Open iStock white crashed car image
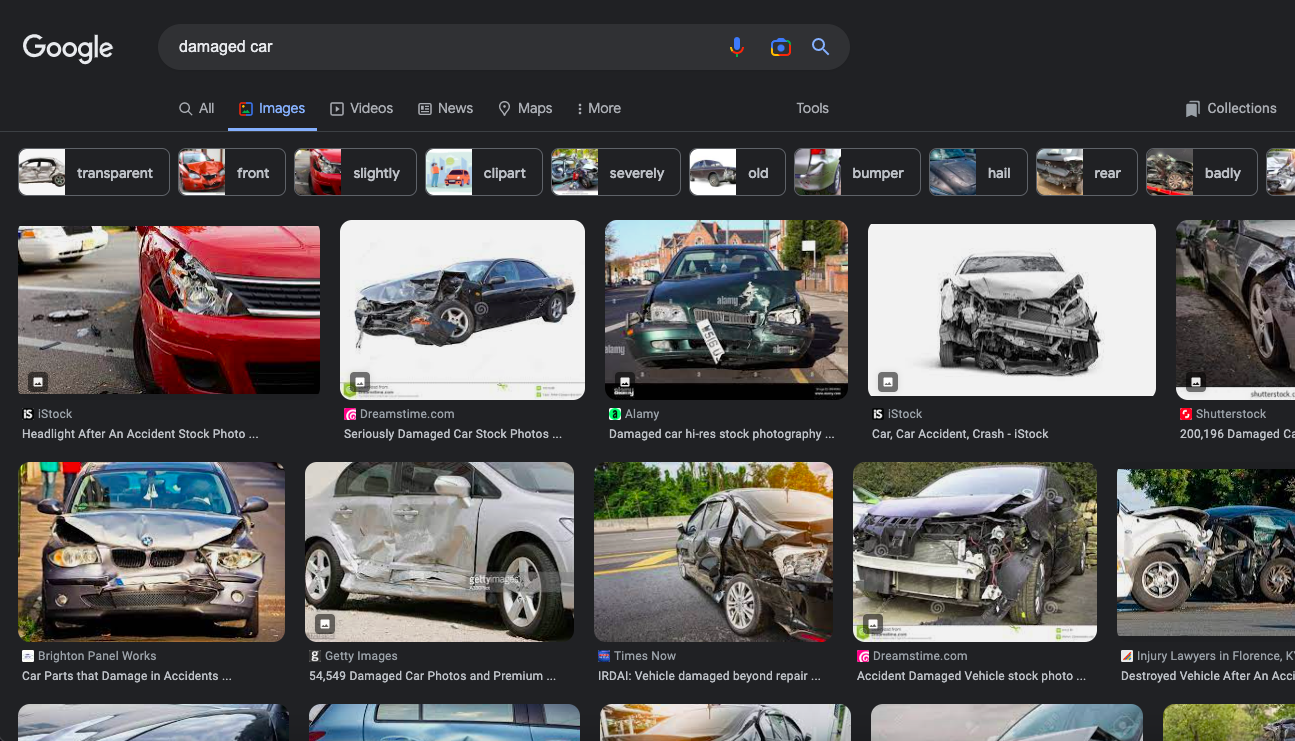Screen dimensions: 1295x741 pos(1012,309)
